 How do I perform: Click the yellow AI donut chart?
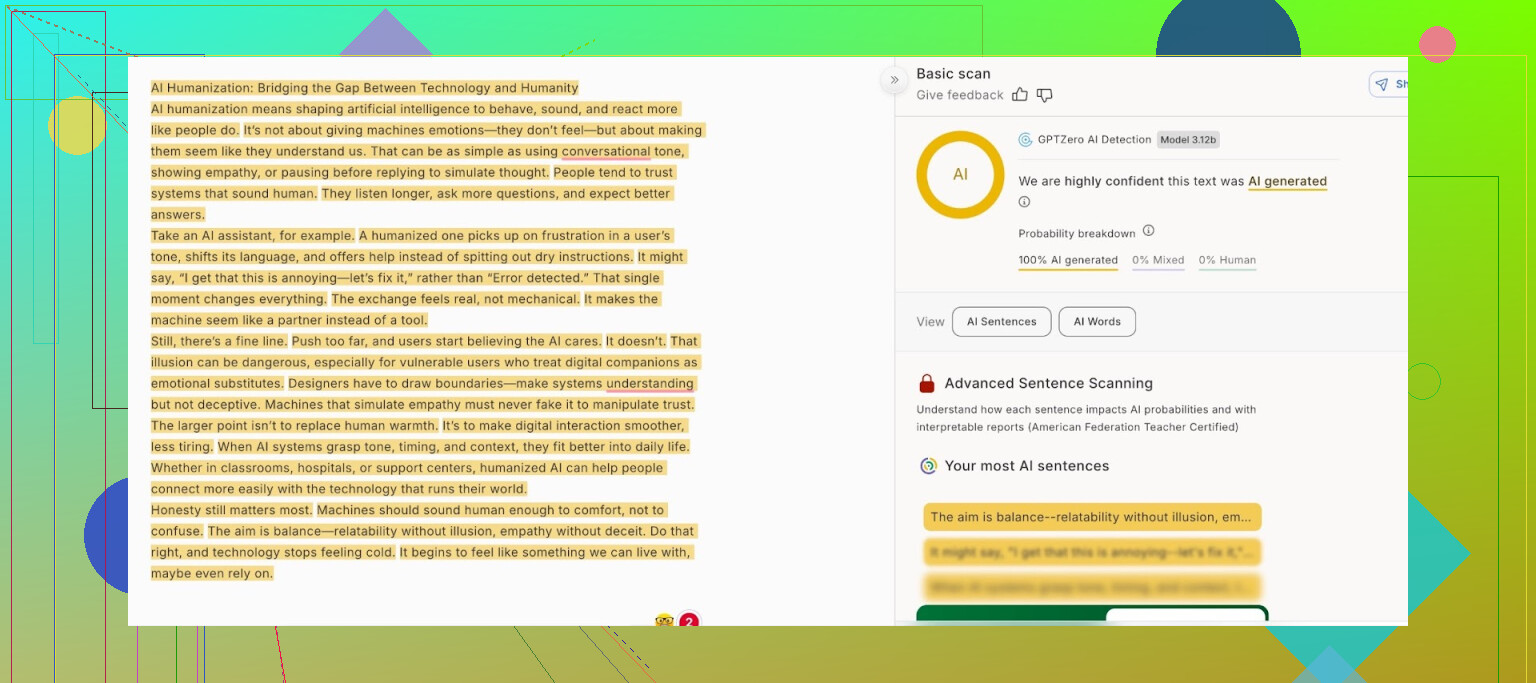pos(960,175)
